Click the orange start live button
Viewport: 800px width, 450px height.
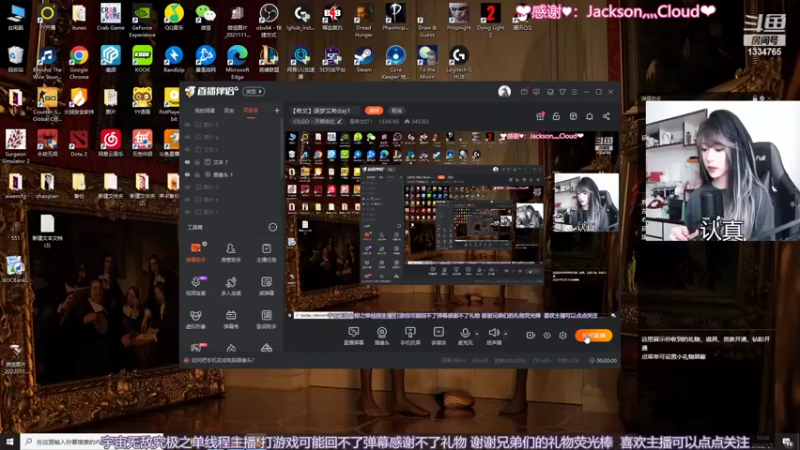pyautogui.click(x=593, y=335)
